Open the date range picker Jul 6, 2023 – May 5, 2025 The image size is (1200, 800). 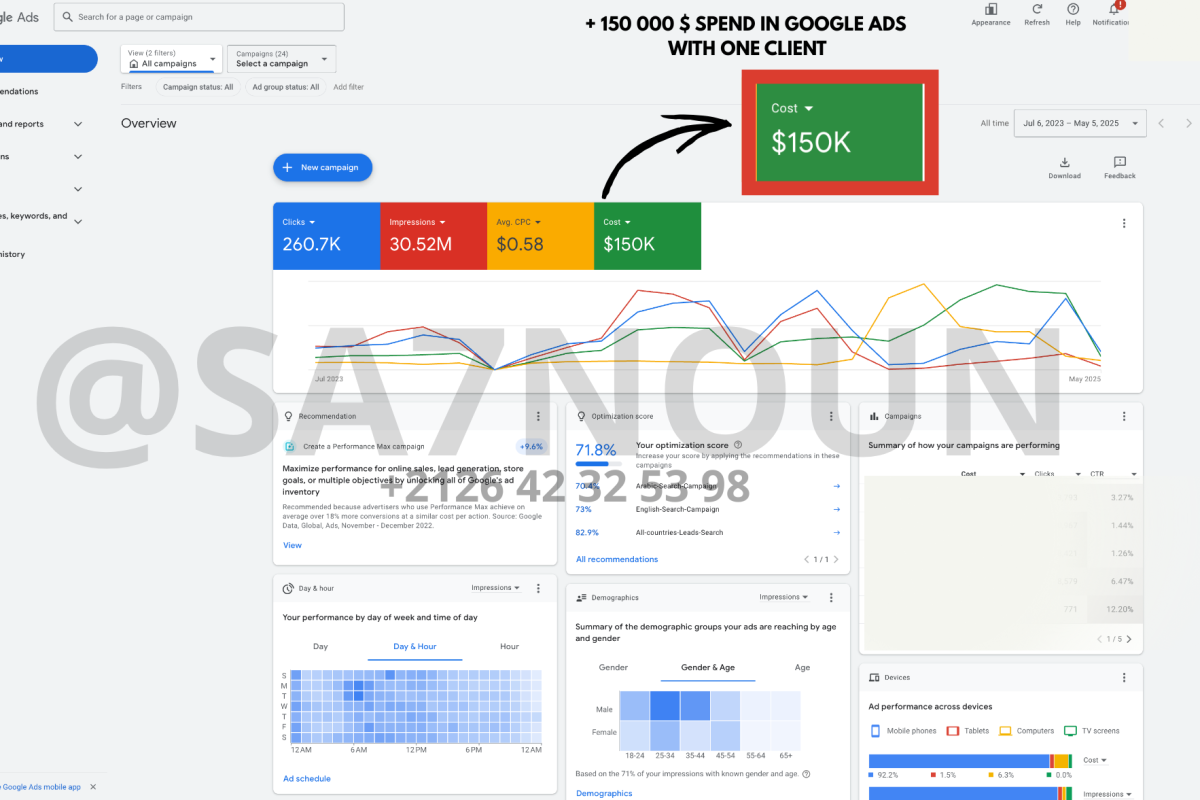1080,123
